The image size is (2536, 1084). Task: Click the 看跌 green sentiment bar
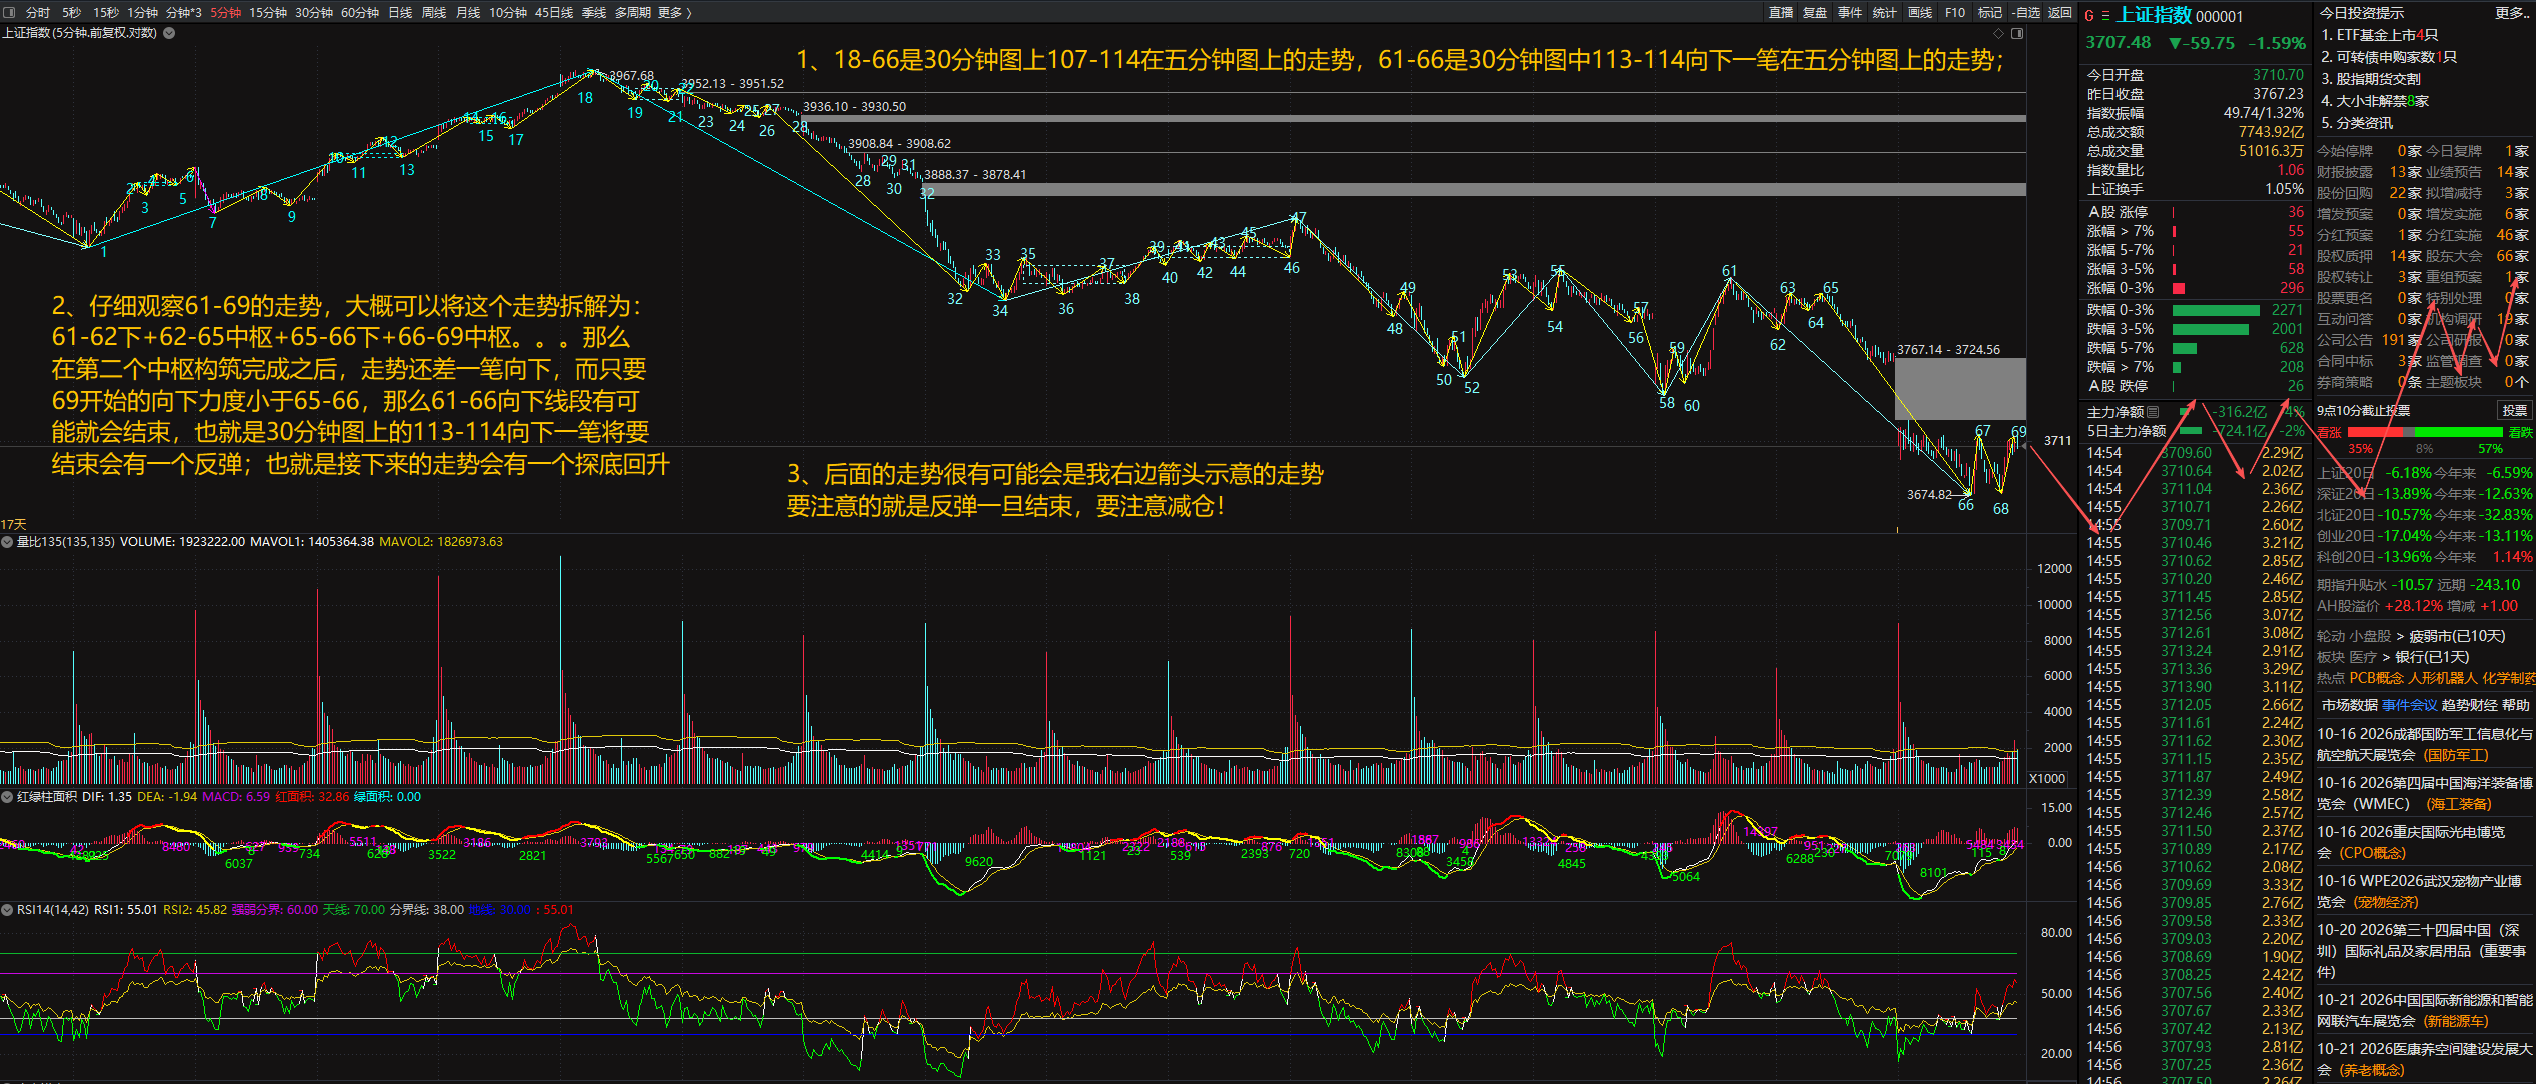(x=2461, y=432)
